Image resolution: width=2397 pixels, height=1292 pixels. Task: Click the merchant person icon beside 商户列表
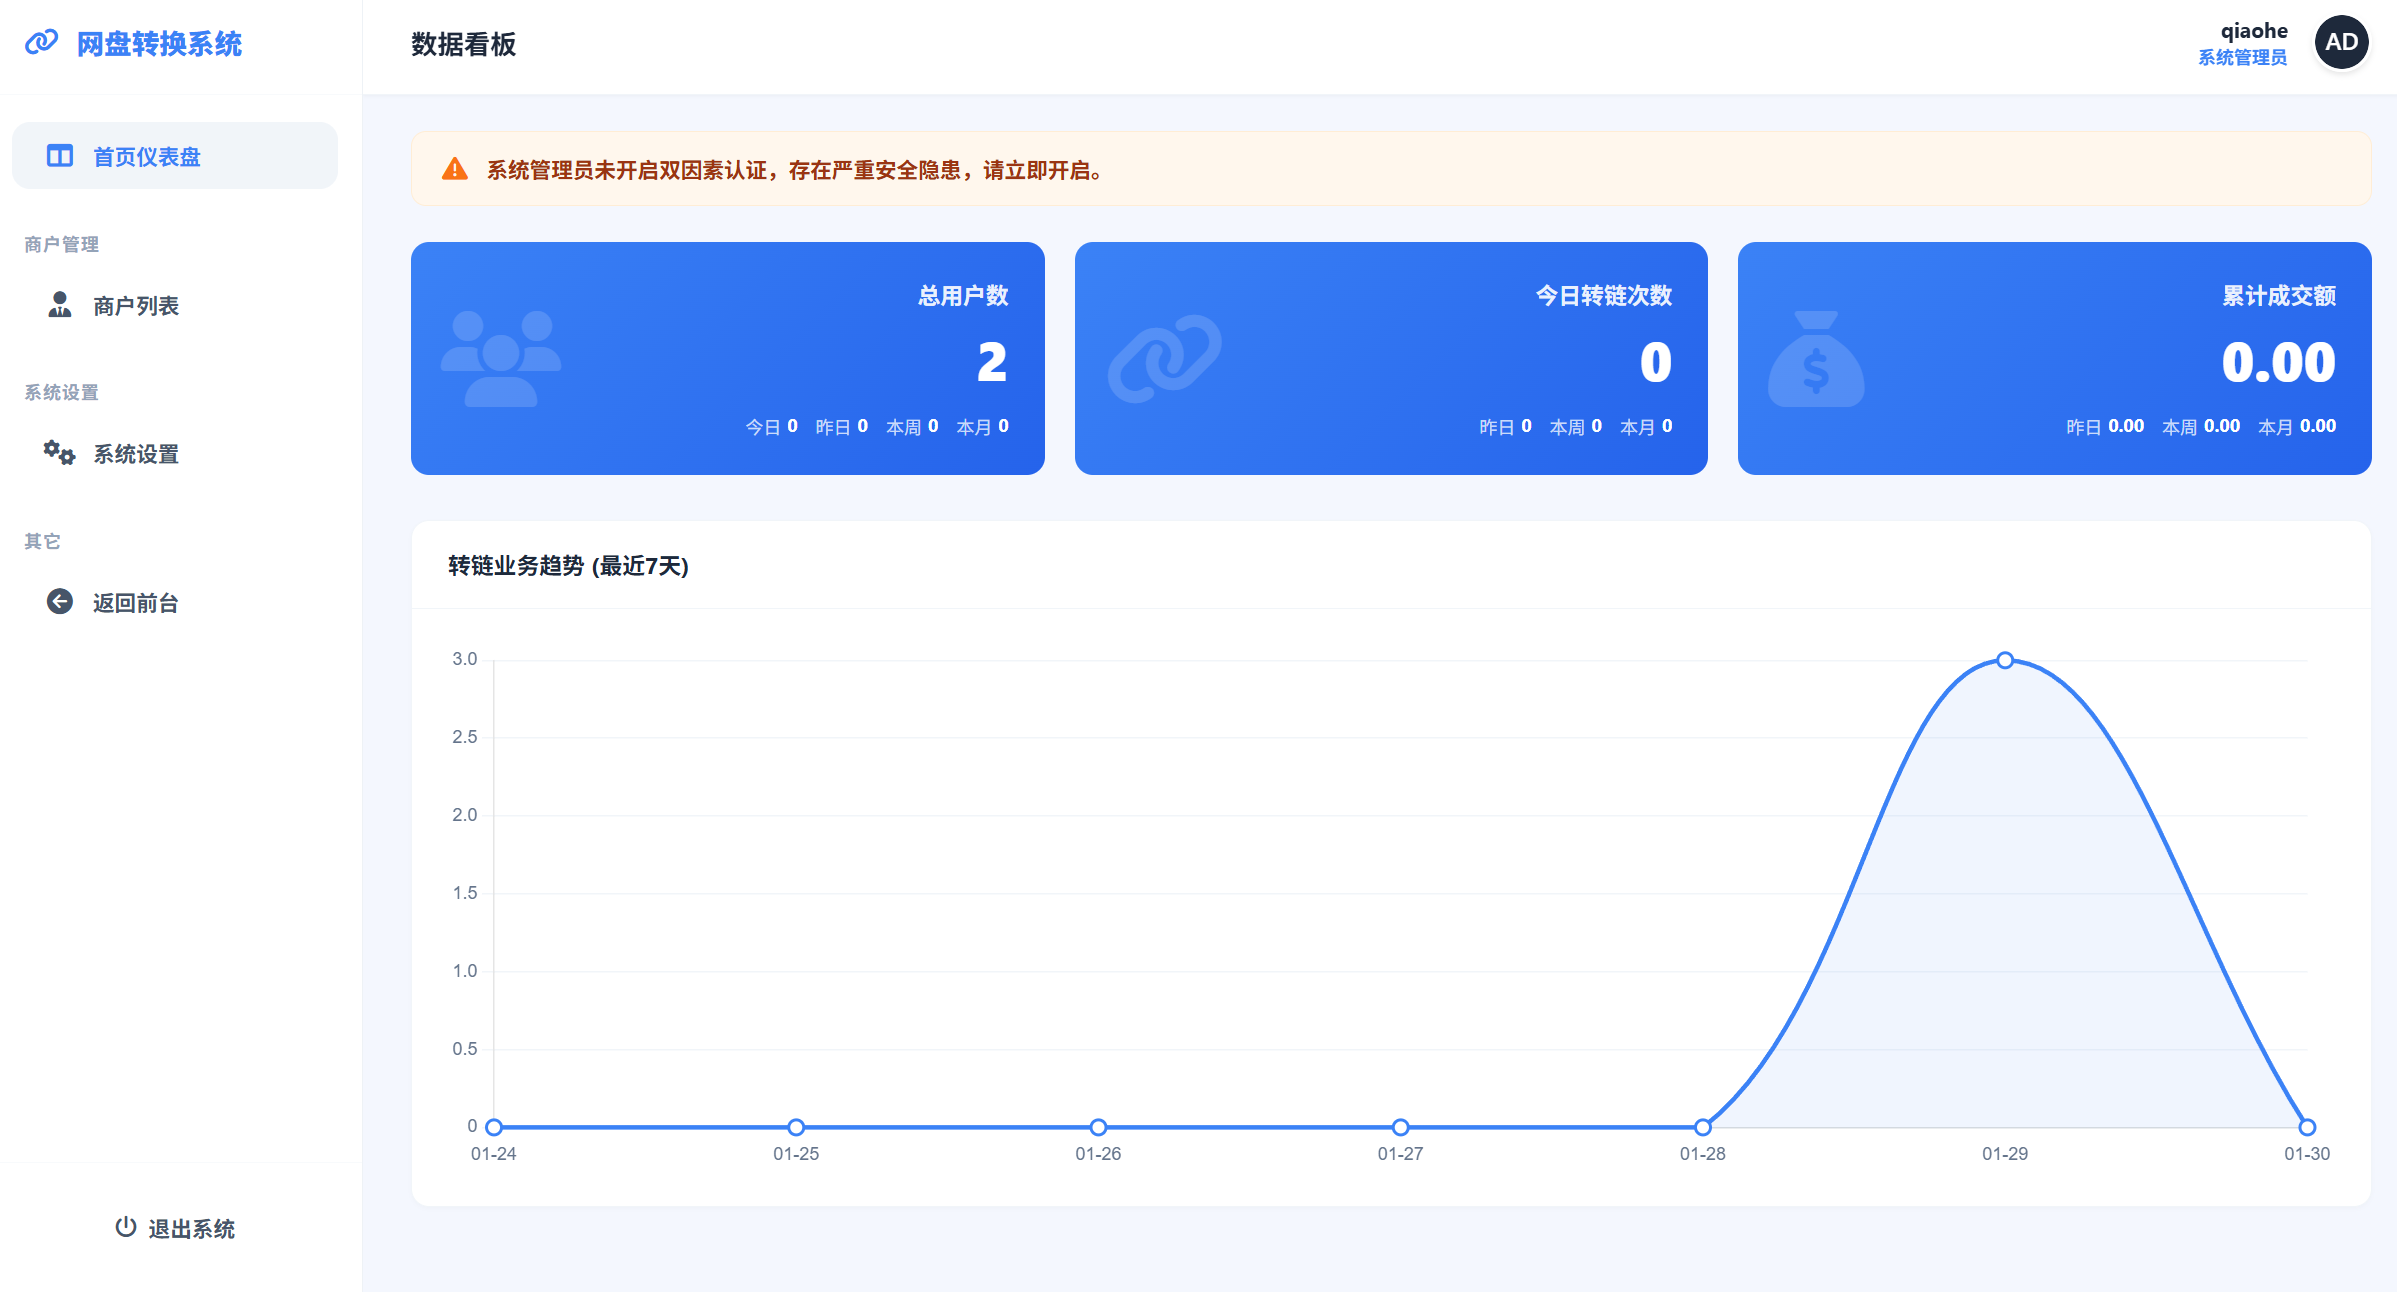[x=60, y=305]
